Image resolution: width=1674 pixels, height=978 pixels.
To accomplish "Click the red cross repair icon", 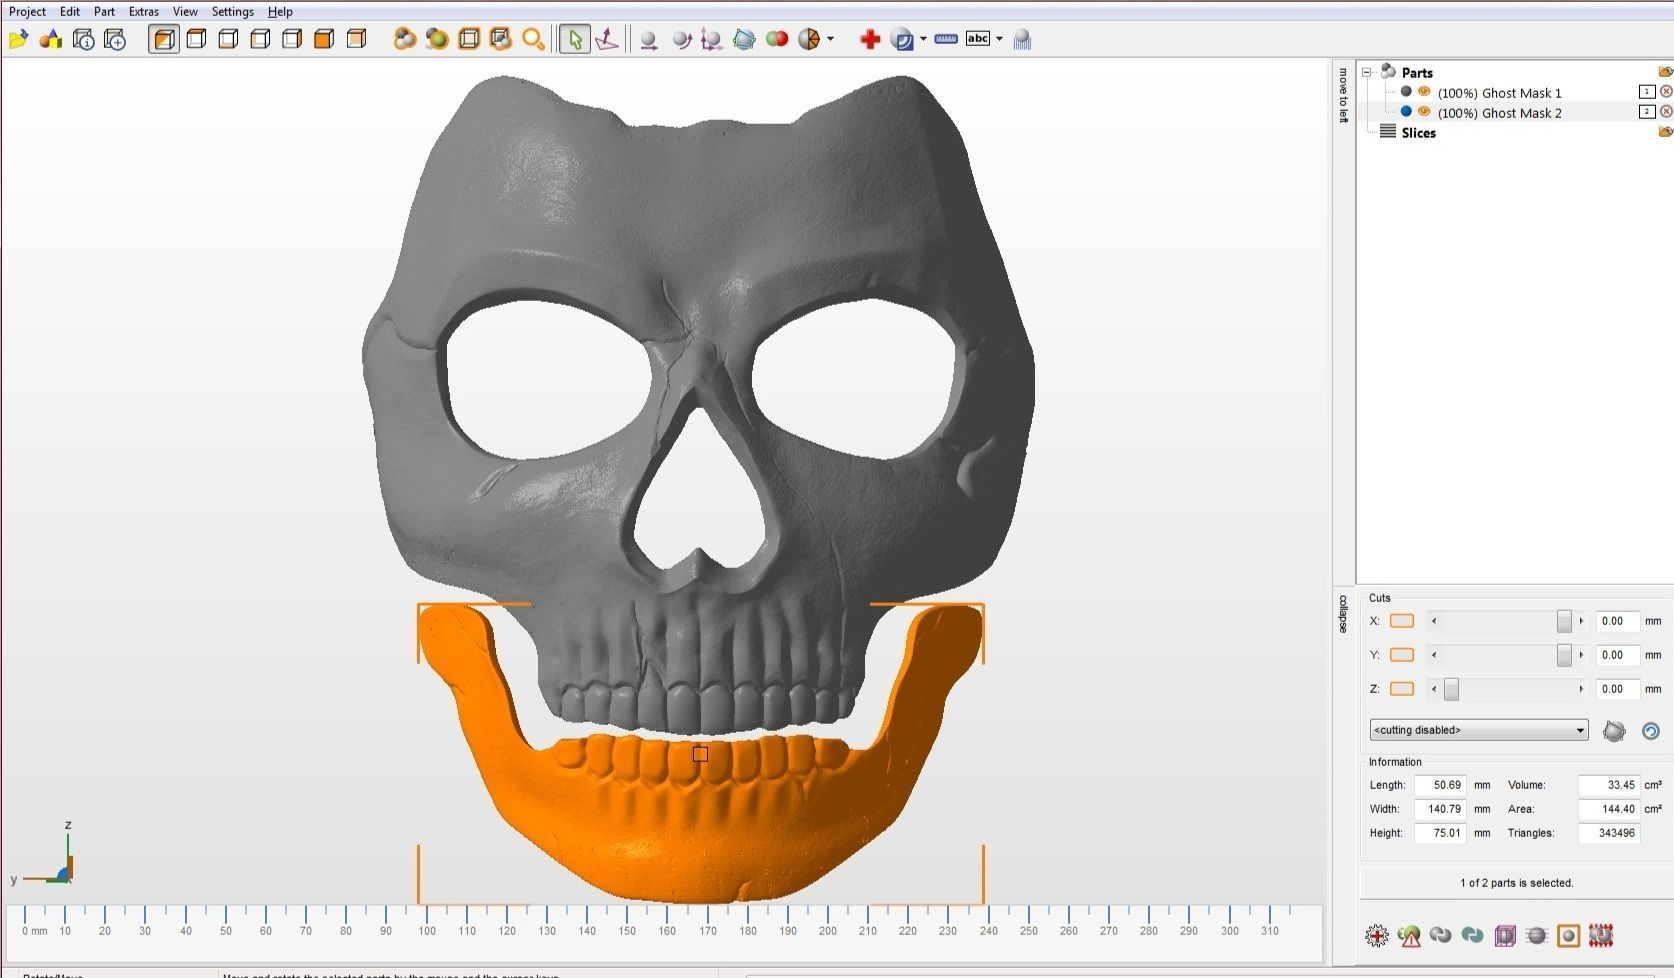I will click(870, 39).
